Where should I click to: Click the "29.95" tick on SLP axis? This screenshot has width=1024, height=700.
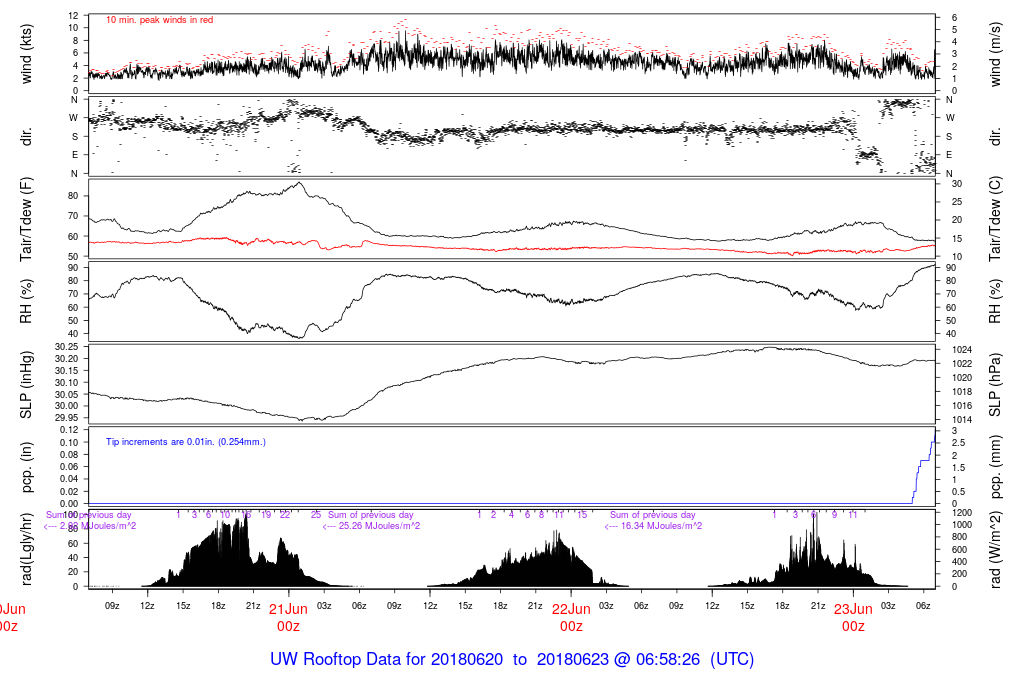[66, 418]
